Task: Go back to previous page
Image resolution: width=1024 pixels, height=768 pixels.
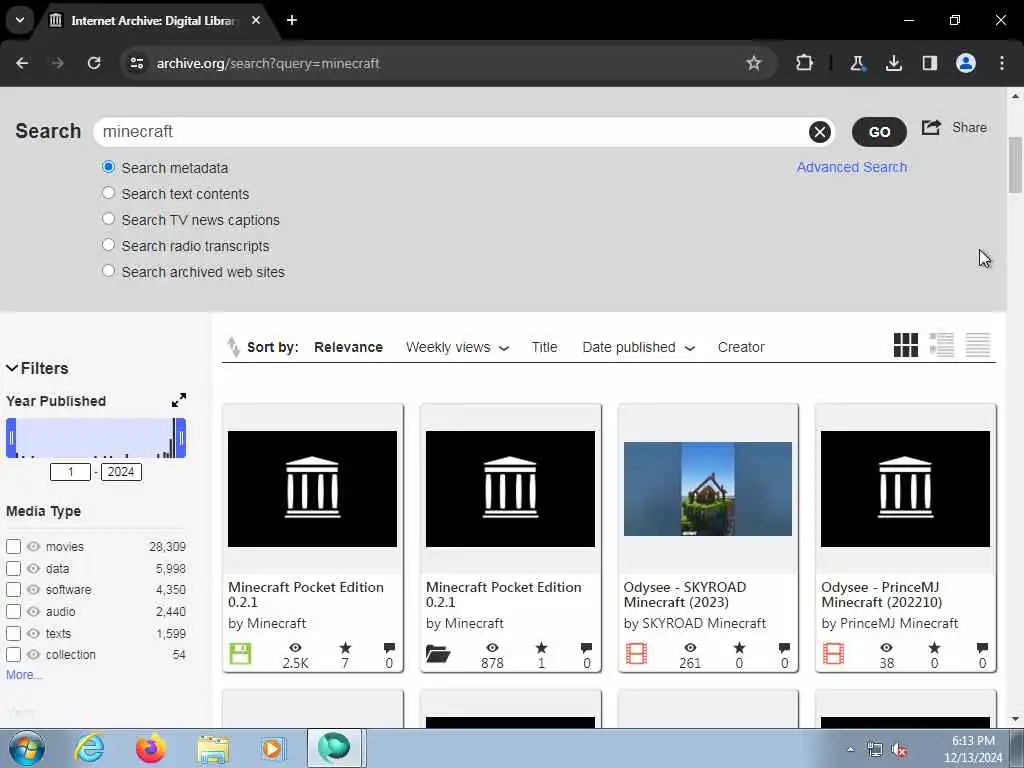Action: pos(22,63)
